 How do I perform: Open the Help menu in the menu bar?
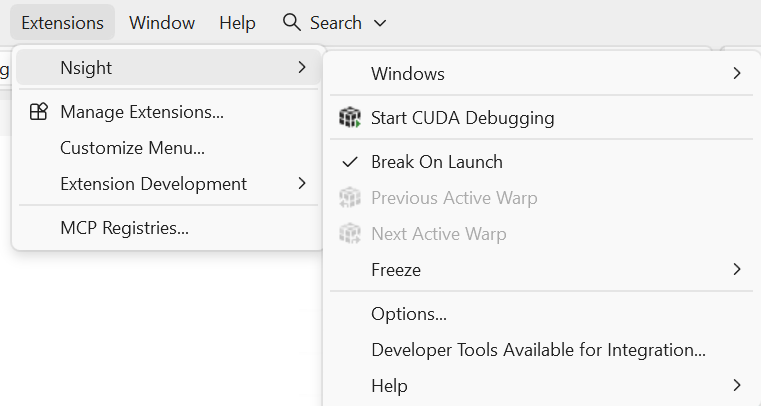(237, 23)
